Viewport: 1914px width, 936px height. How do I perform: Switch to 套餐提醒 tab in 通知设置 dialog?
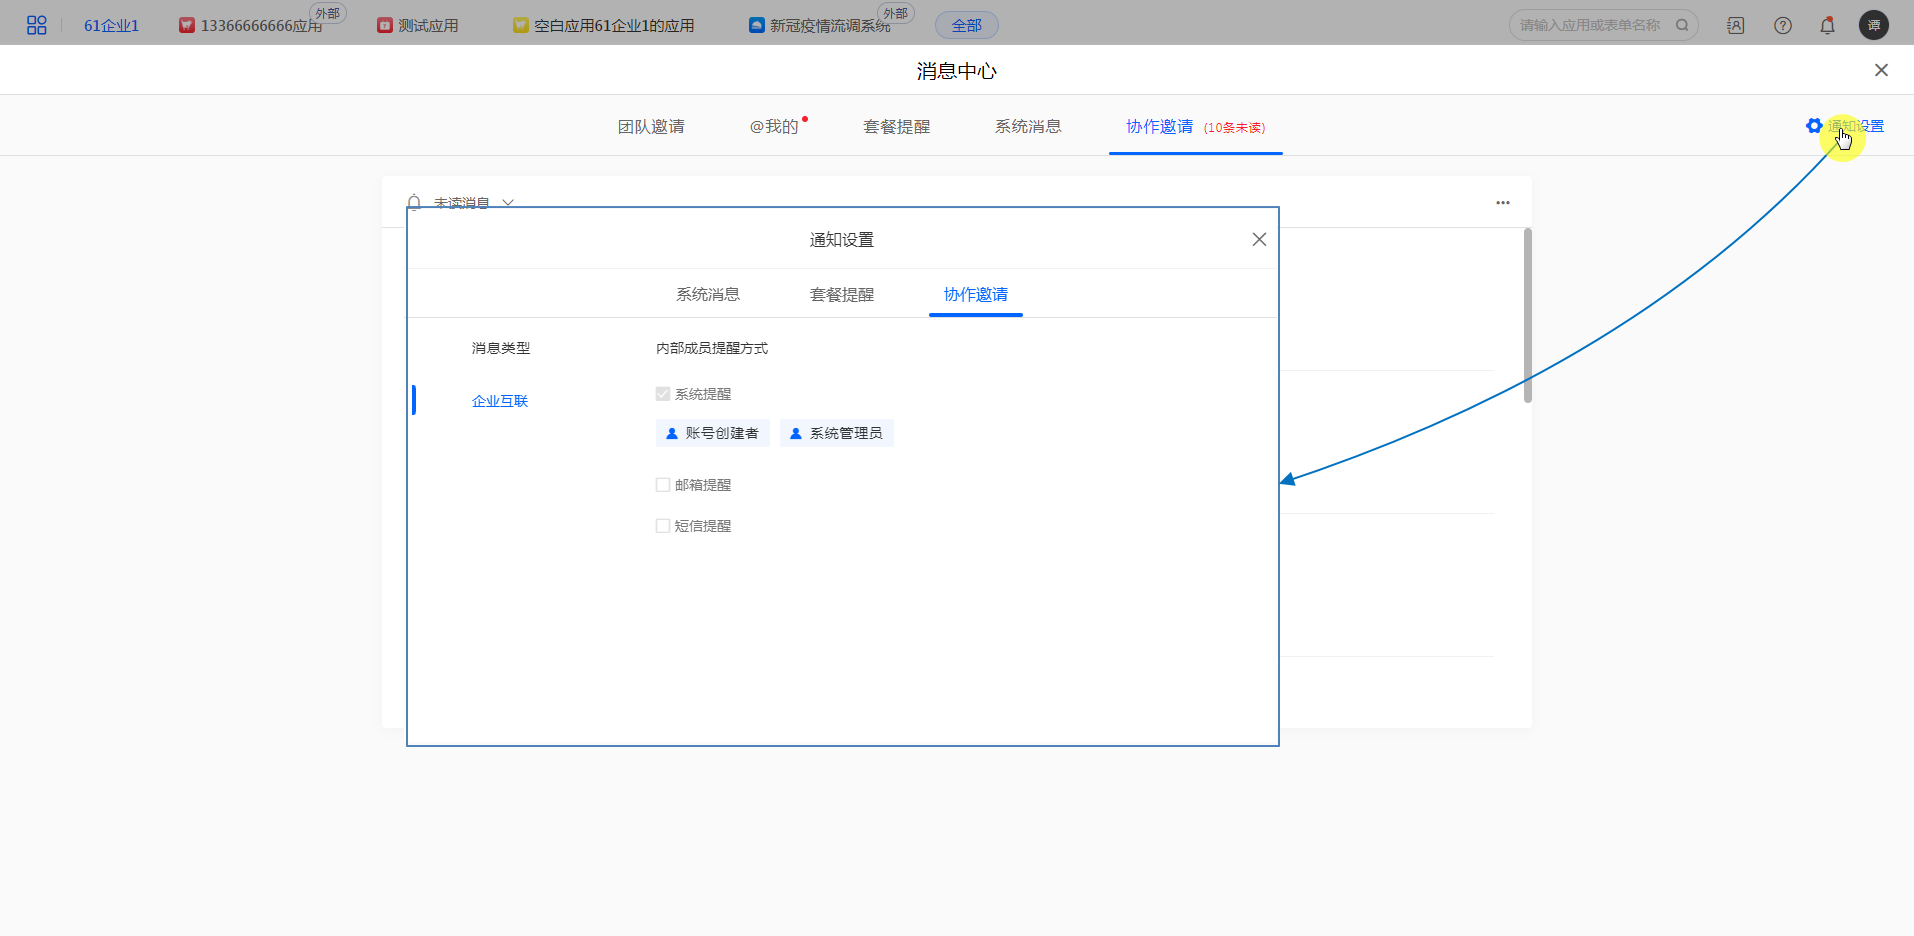841,294
